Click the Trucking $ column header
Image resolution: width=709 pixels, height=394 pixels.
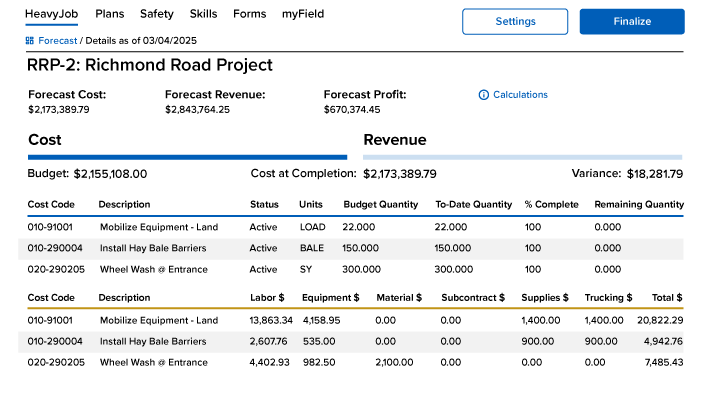tap(609, 298)
